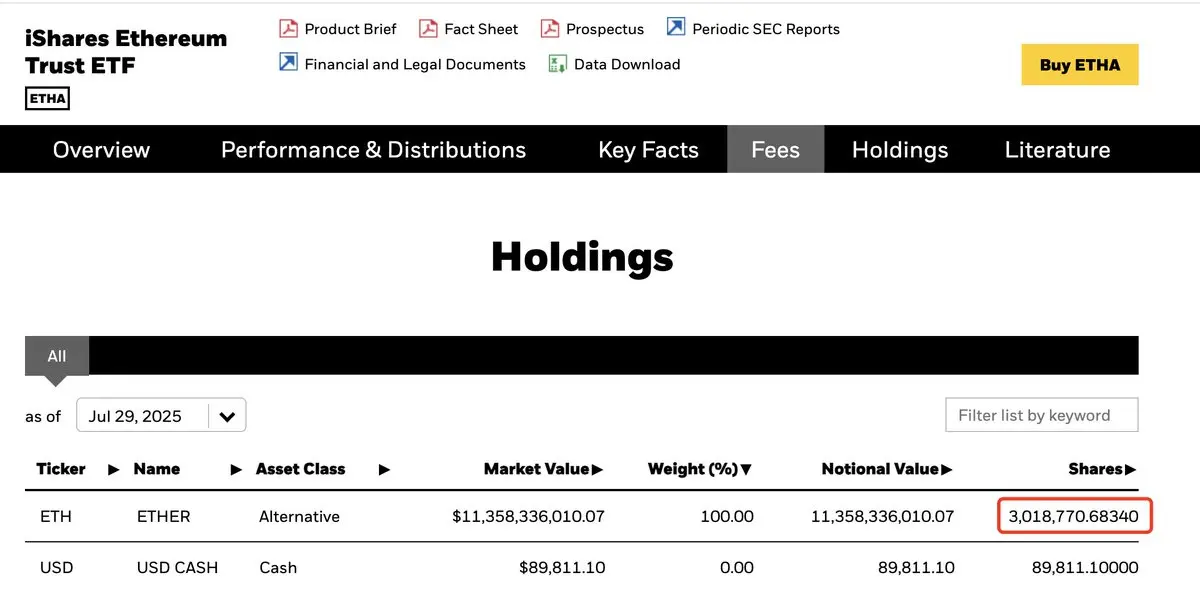Sort the Weight (%) column descending arrow

tap(746, 469)
